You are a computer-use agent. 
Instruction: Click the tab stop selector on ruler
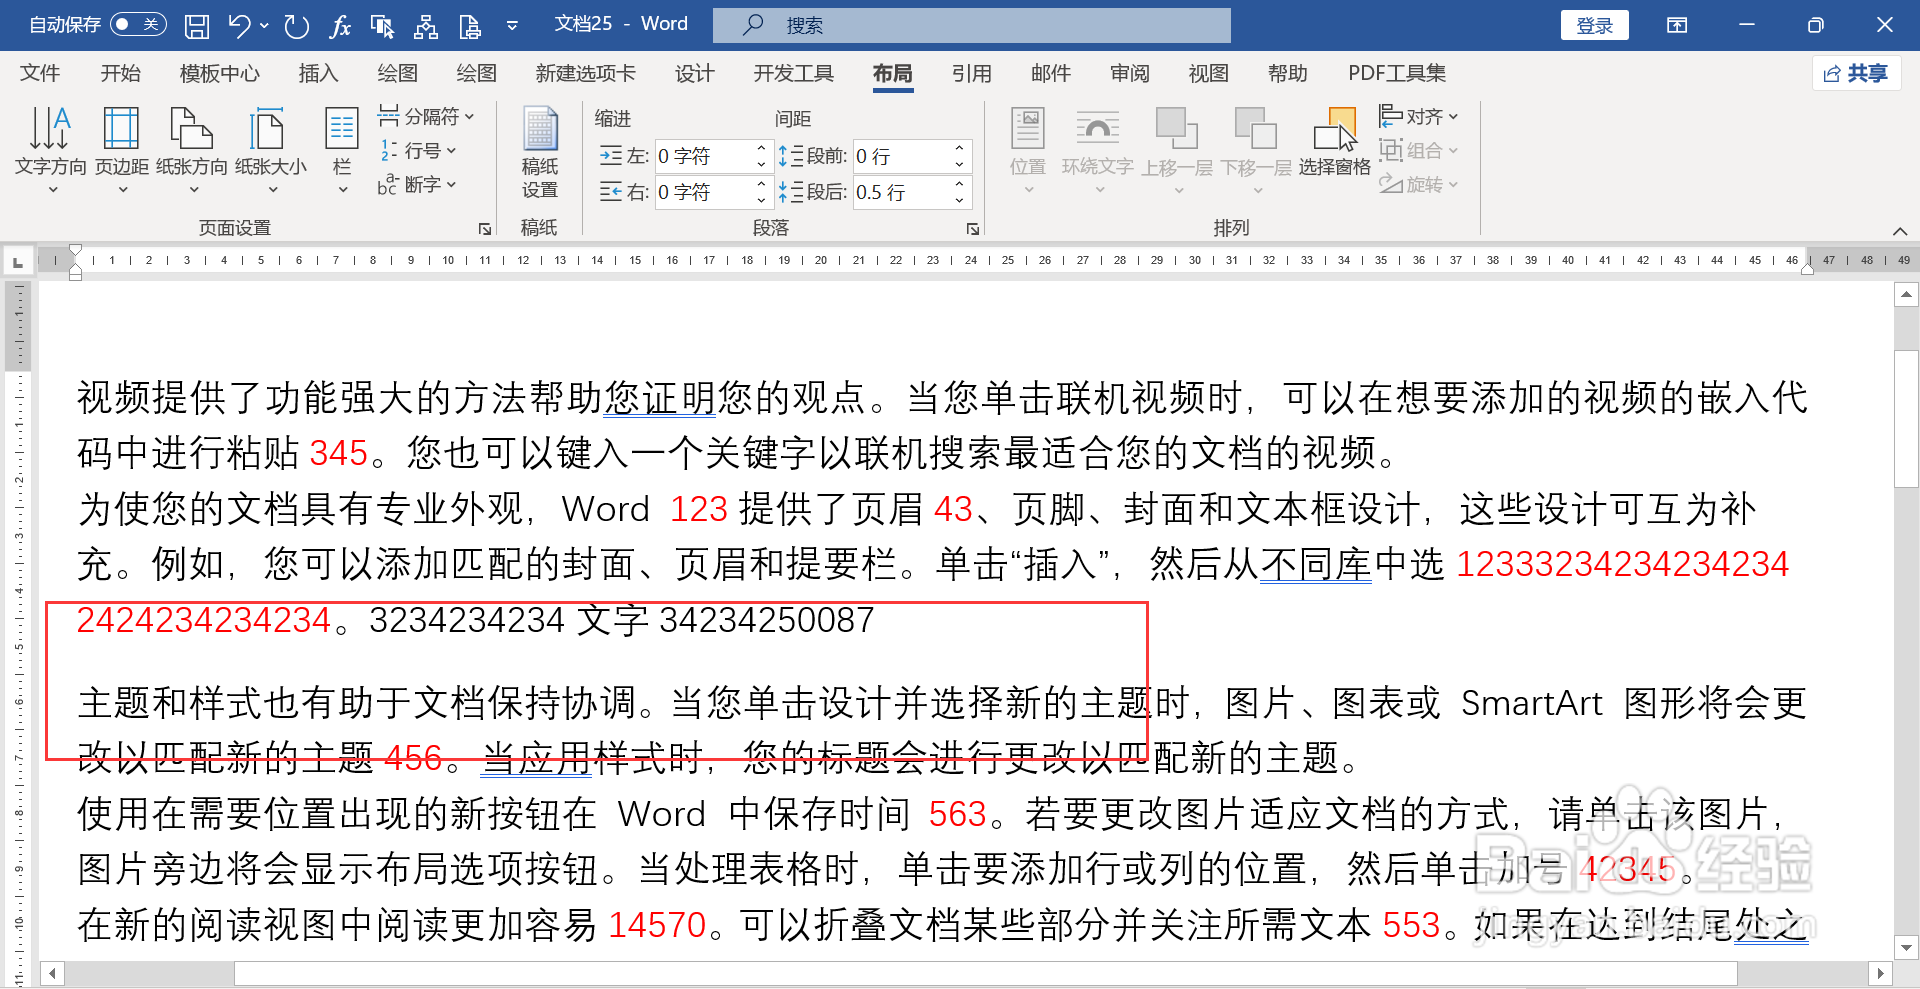17,262
